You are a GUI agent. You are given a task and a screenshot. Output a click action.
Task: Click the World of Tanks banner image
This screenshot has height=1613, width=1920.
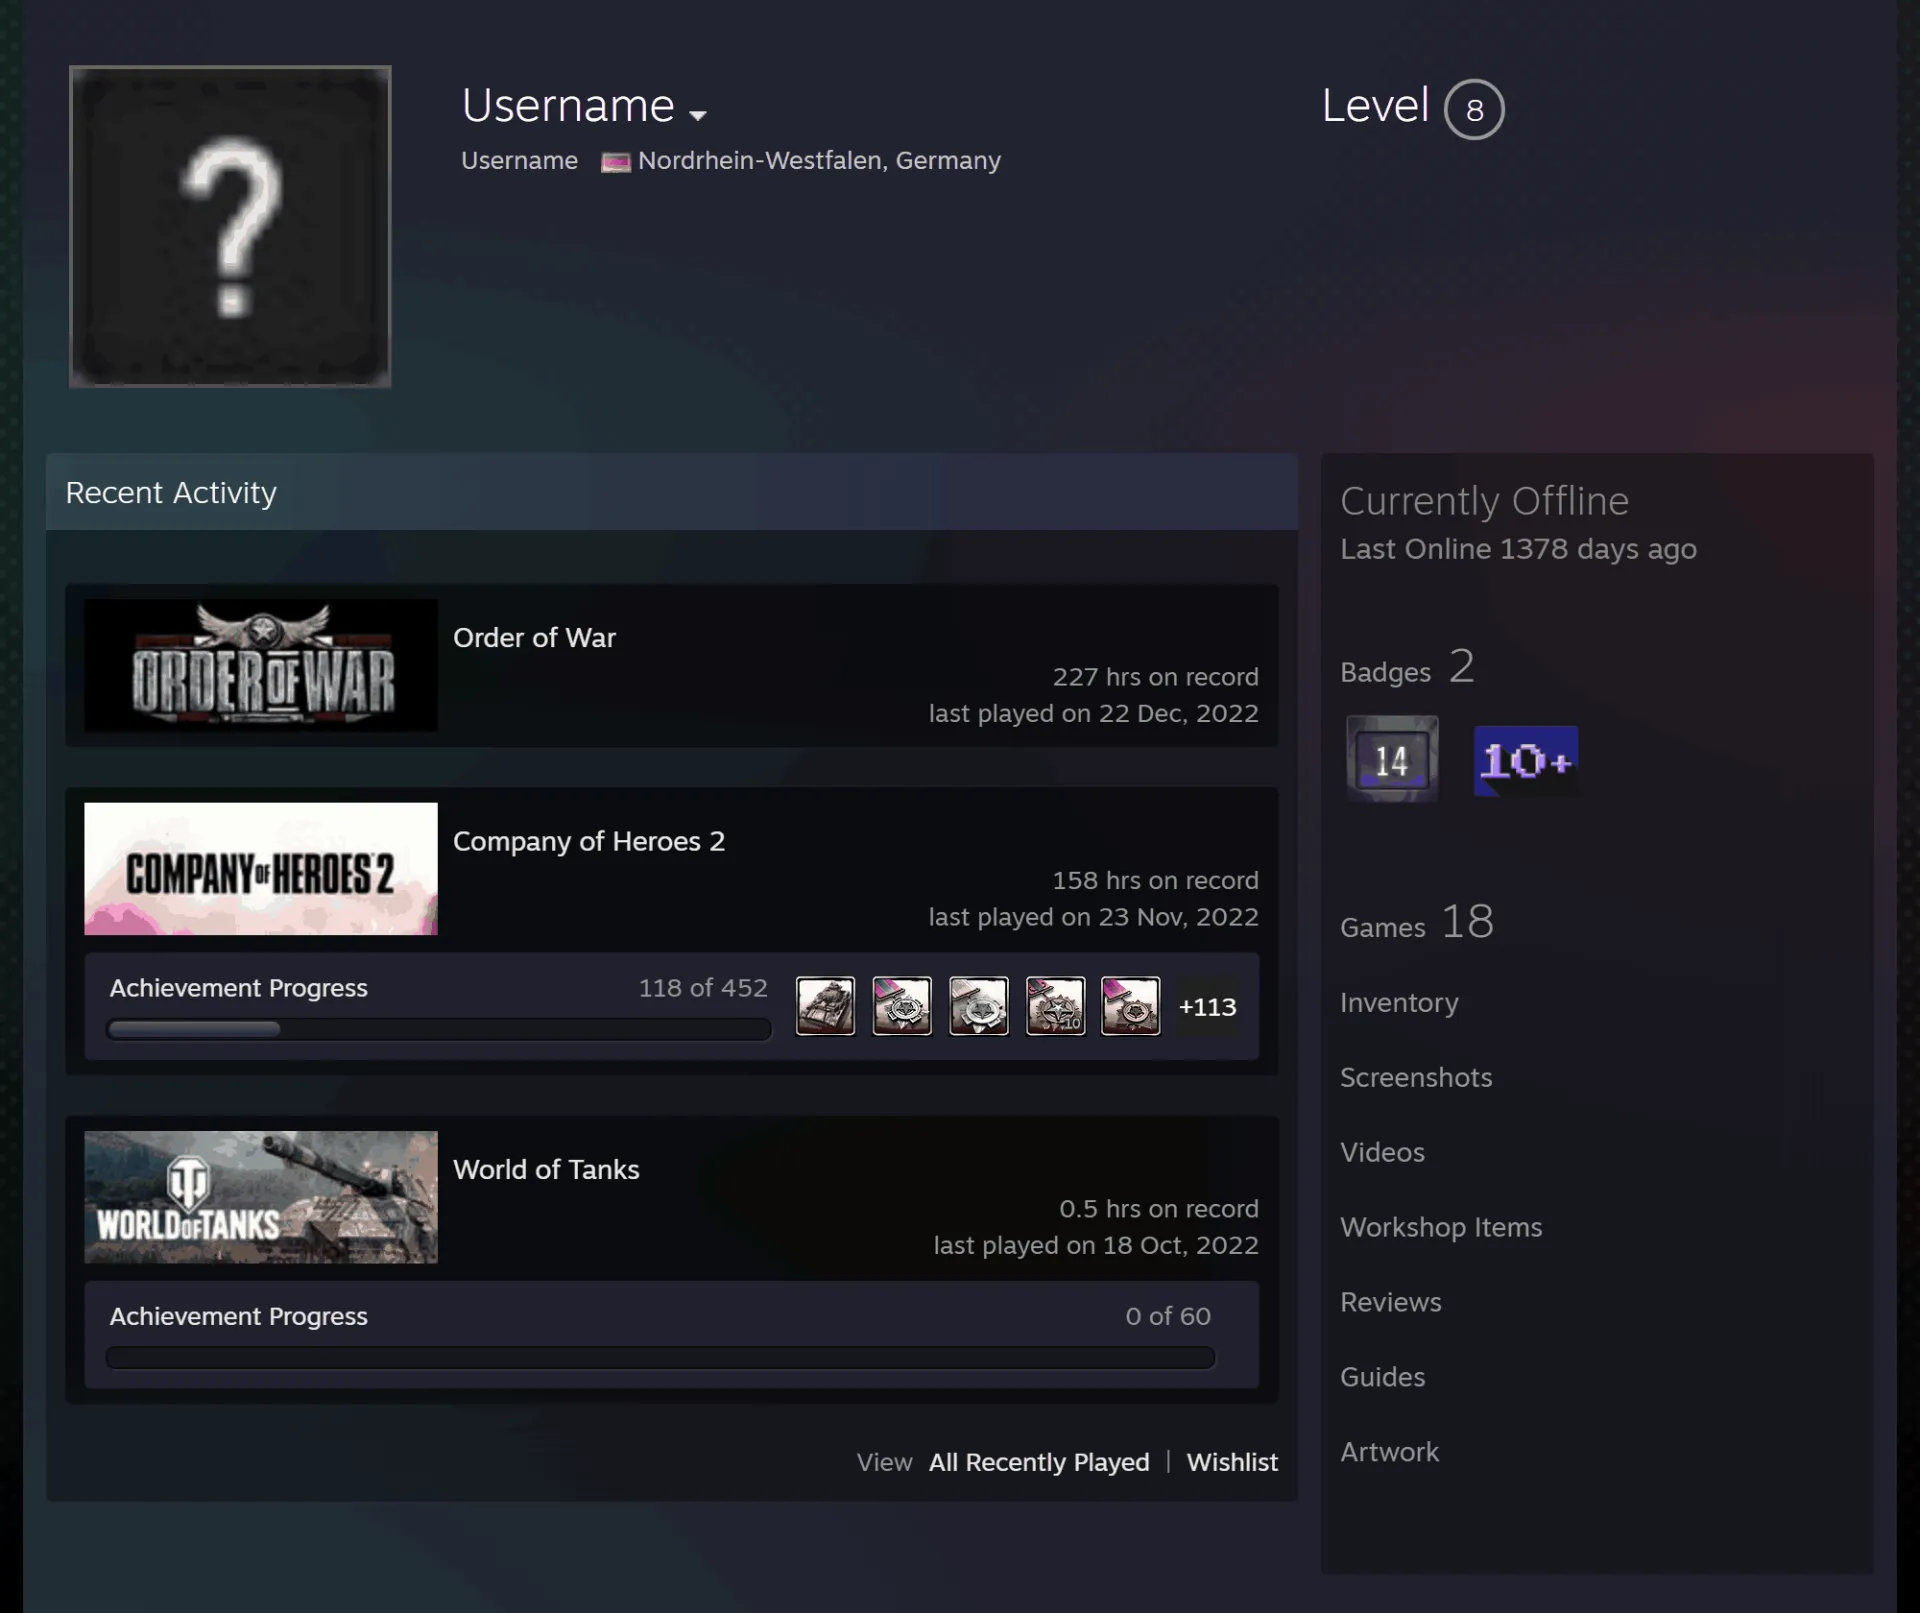261,1197
